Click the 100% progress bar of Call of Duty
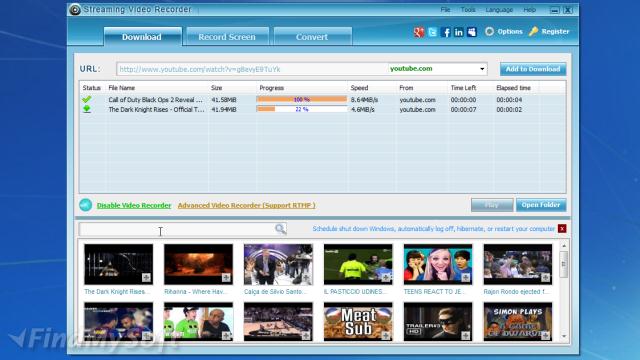The height and width of the screenshot is (360, 640). [x=302, y=100]
